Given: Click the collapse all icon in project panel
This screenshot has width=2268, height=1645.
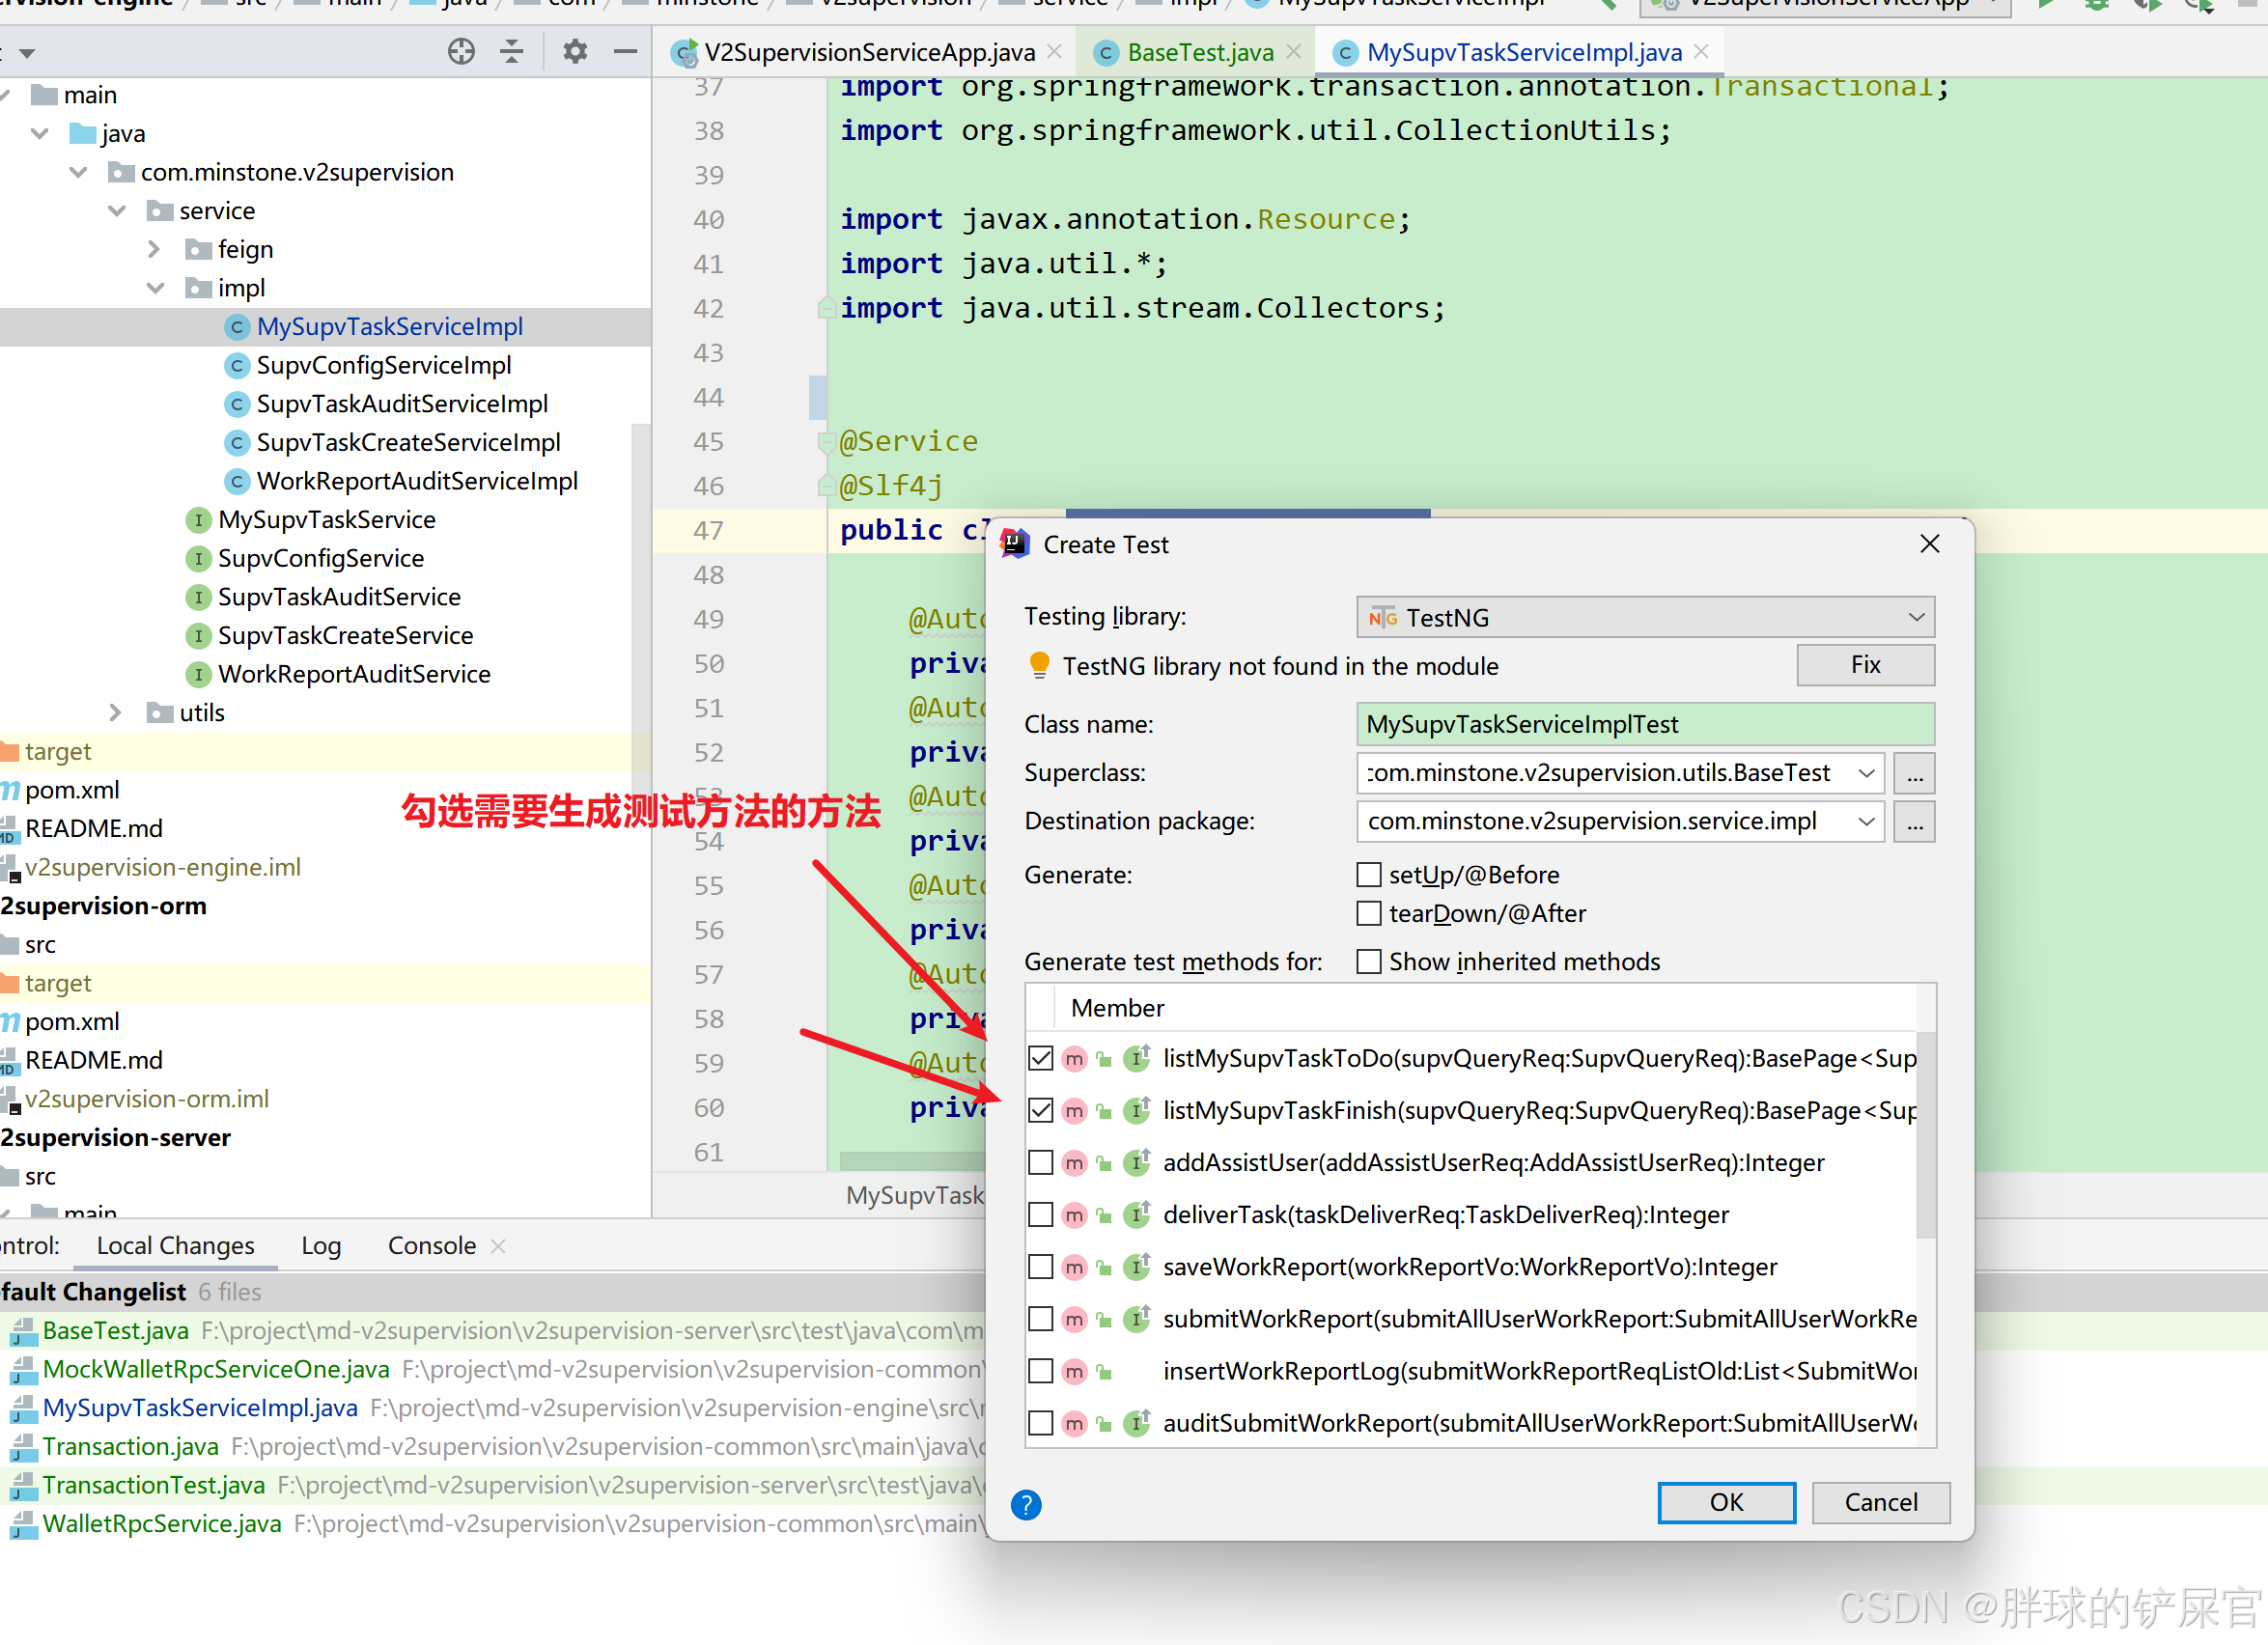Looking at the screenshot, I should [512, 51].
